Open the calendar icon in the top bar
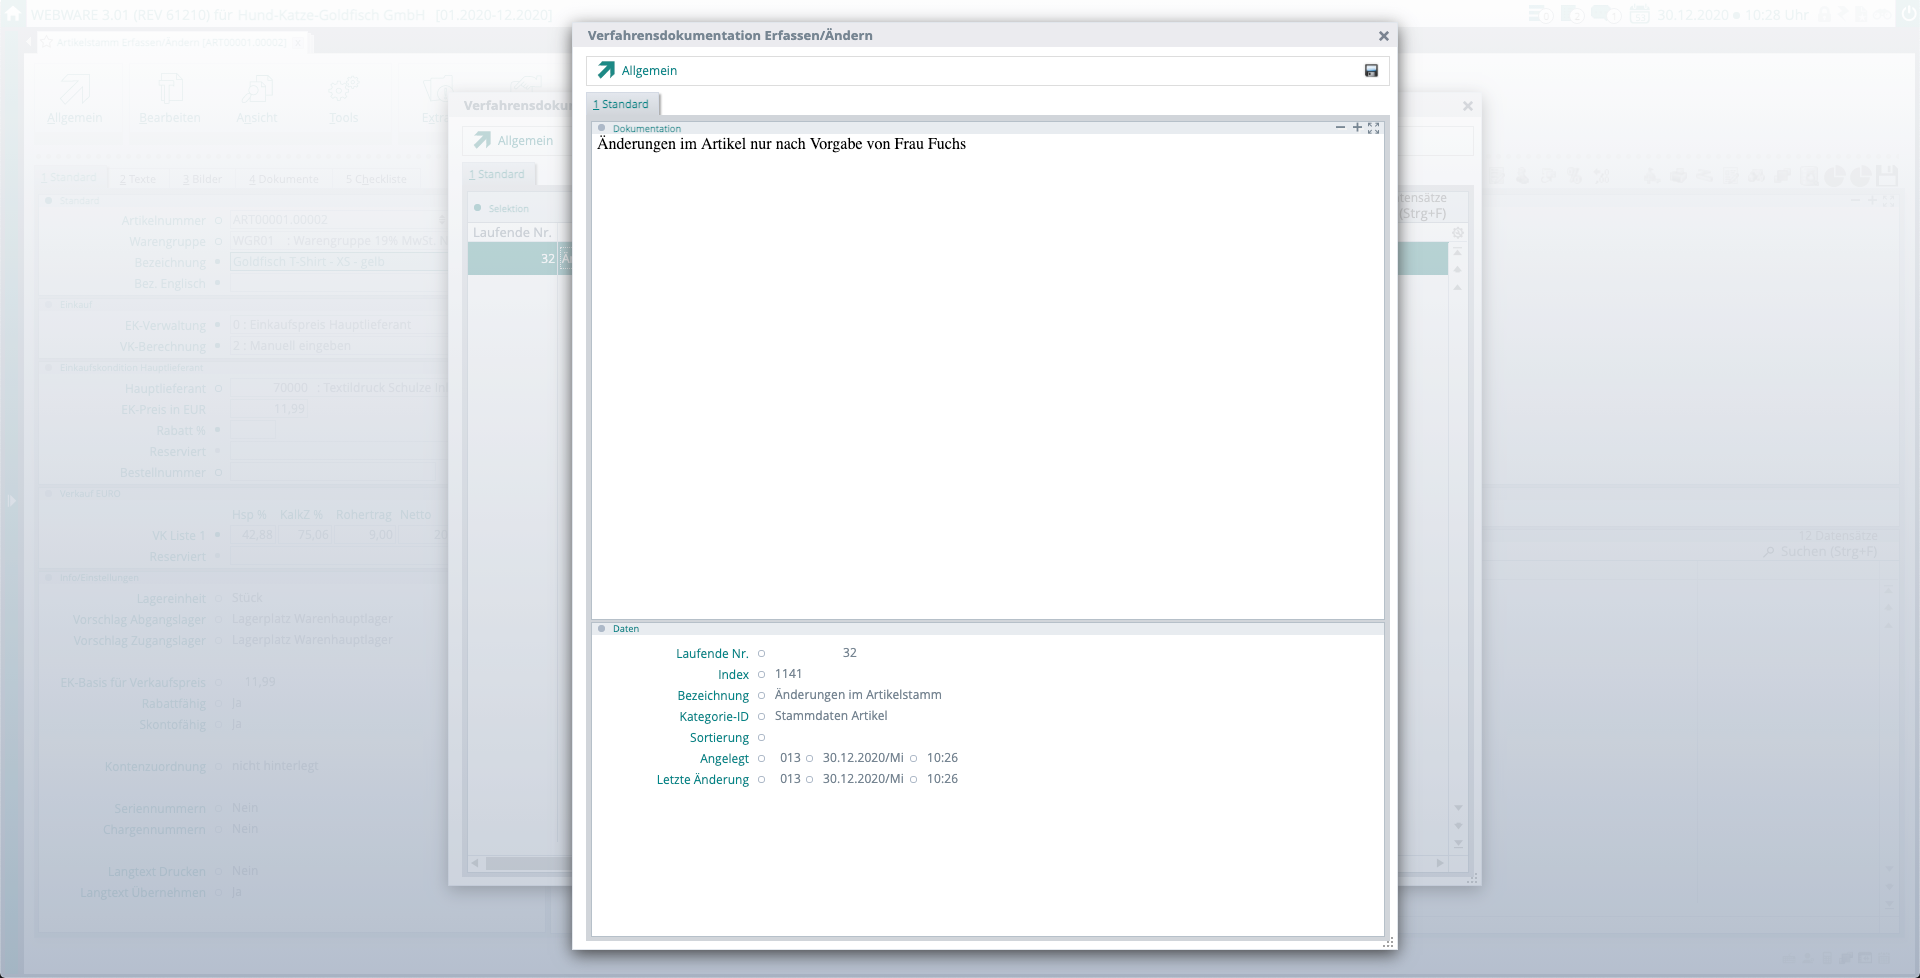 pyautogui.click(x=1640, y=15)
